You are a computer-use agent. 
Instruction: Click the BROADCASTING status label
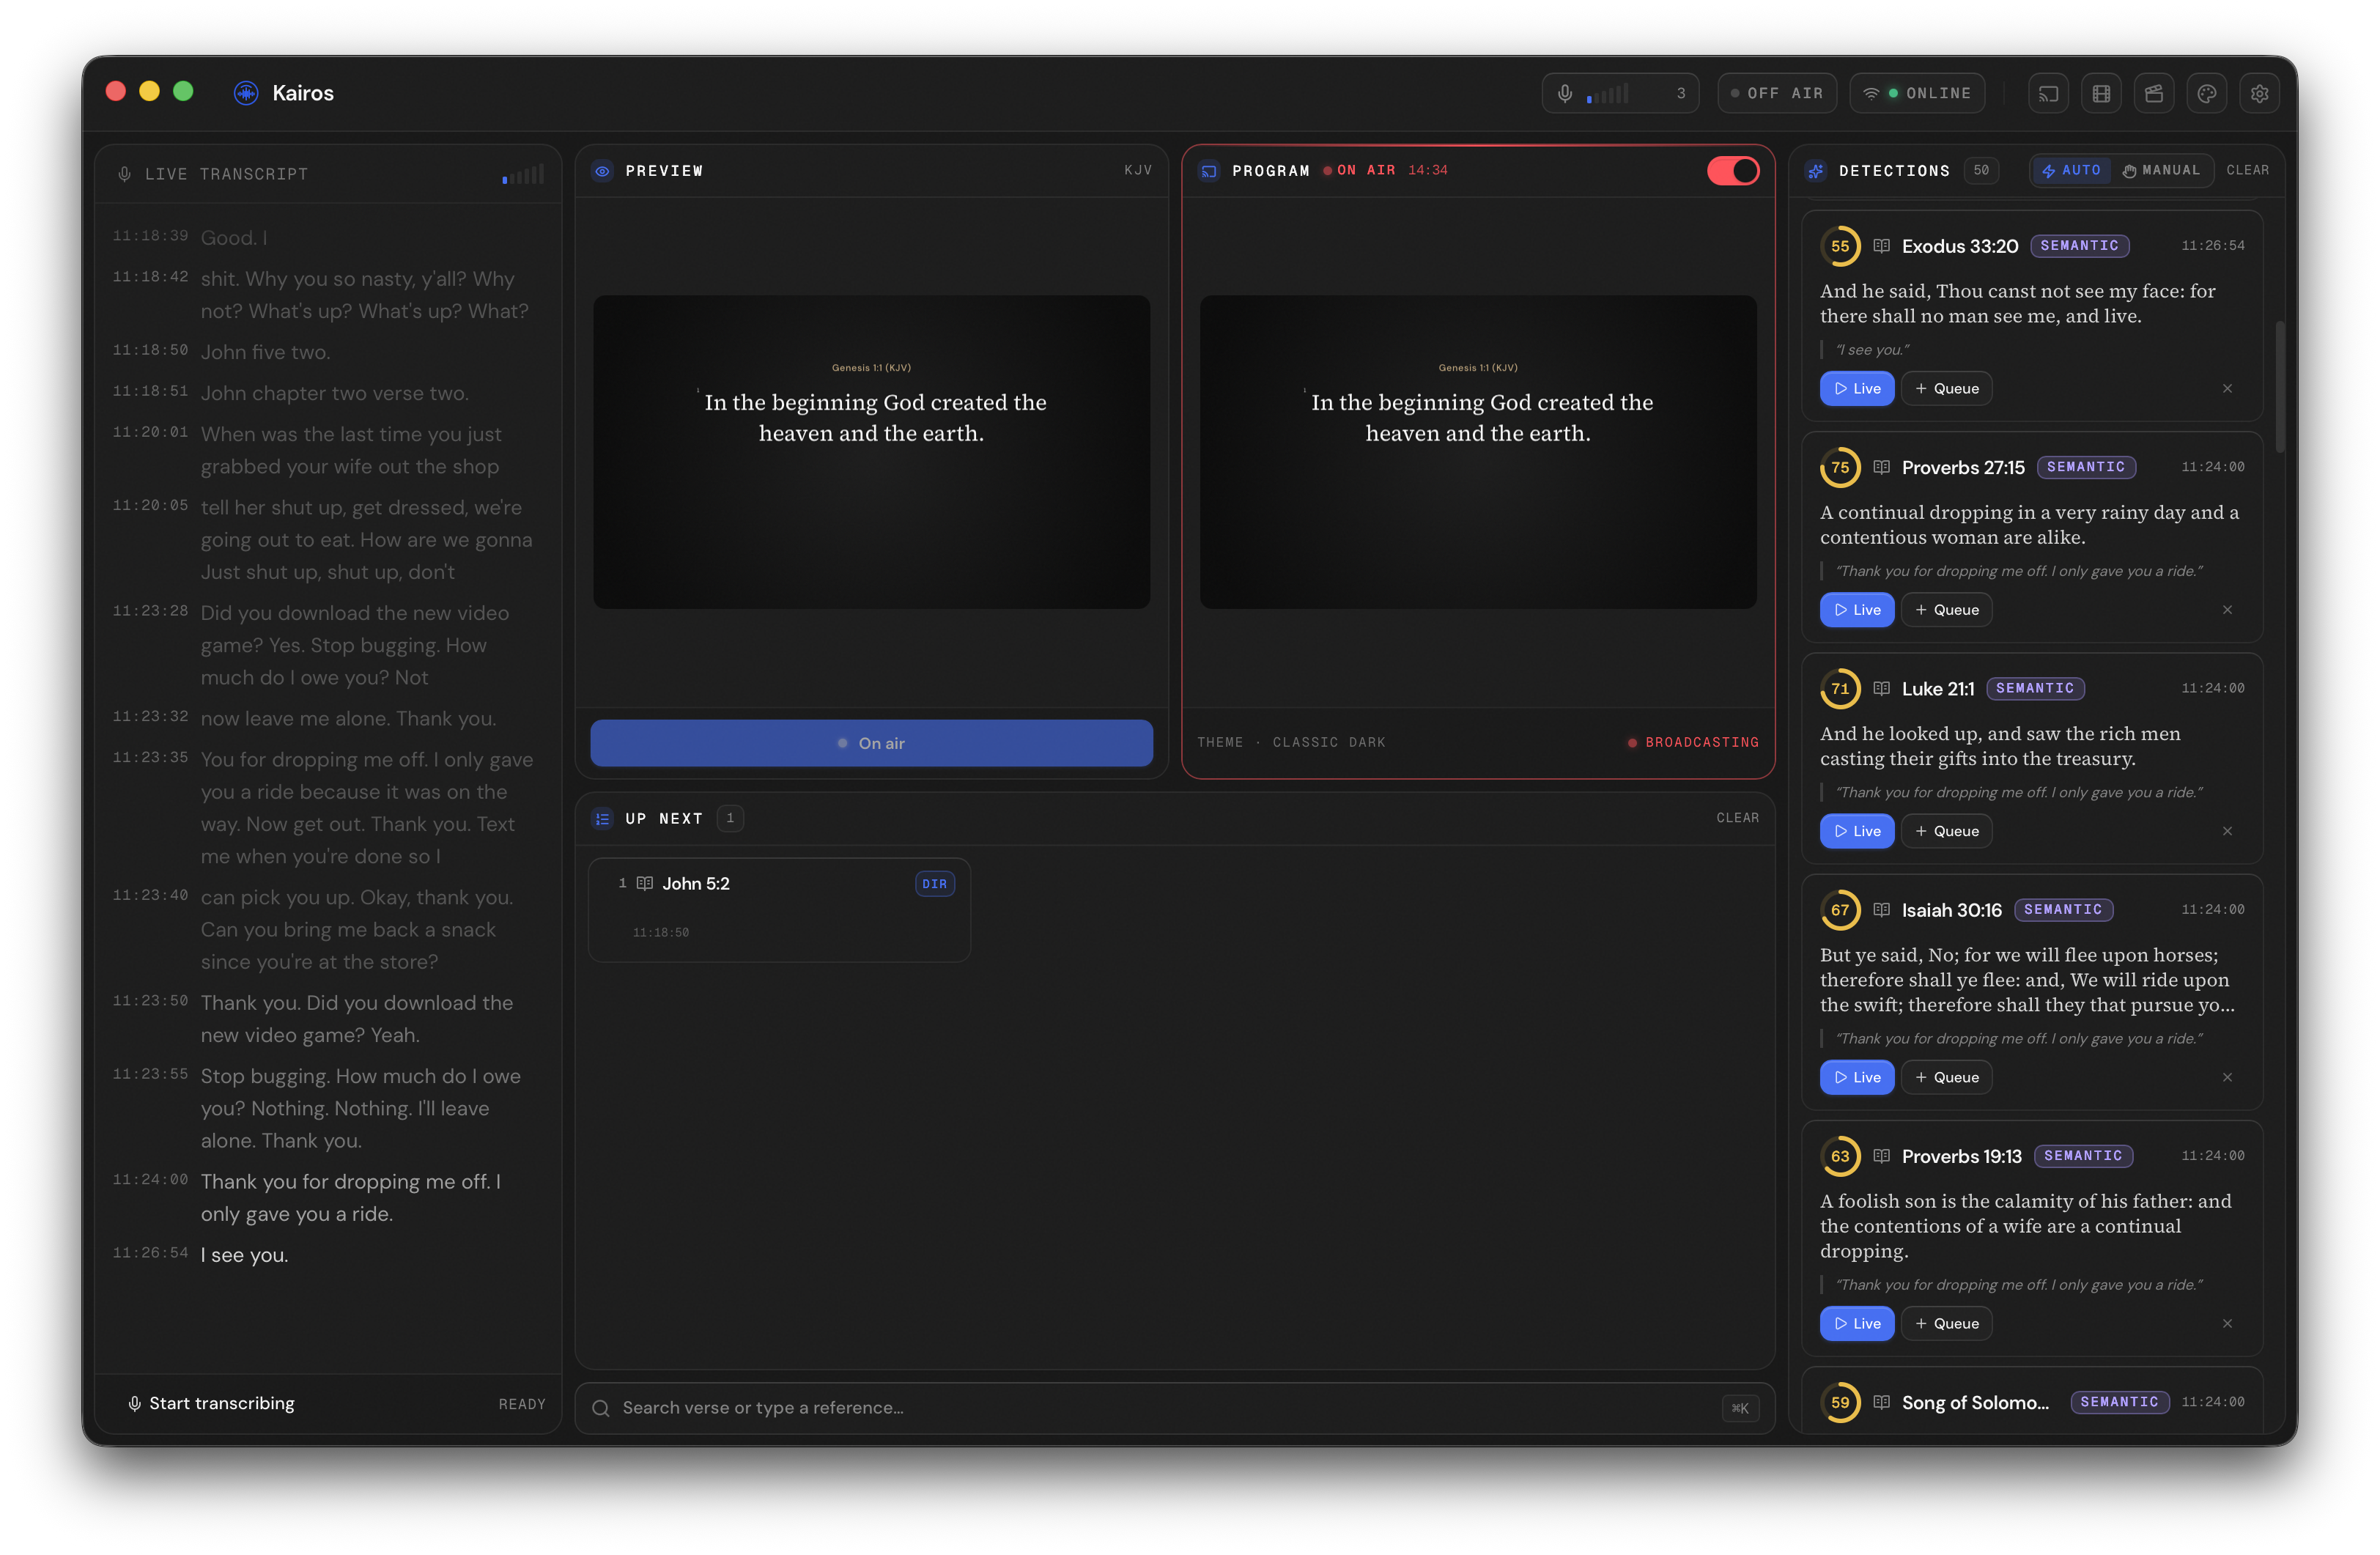pos(1692,742)
